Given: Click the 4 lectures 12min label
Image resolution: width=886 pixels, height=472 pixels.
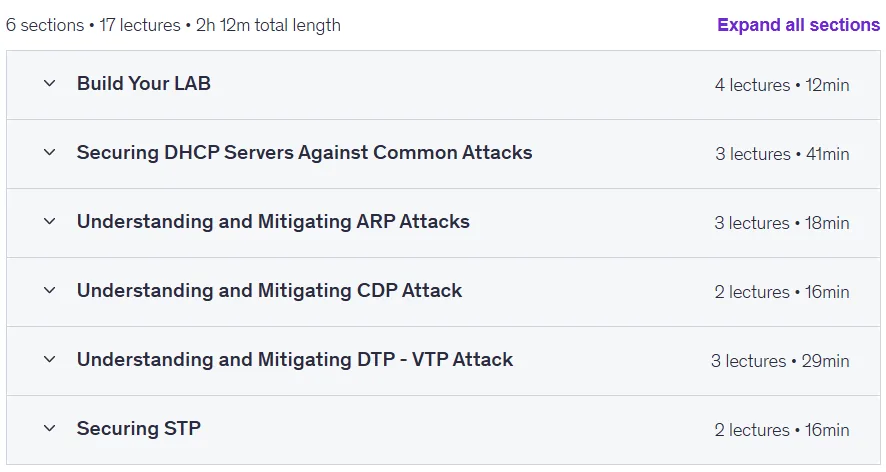Looking at the screenshot, I should (x=781, y=85).
